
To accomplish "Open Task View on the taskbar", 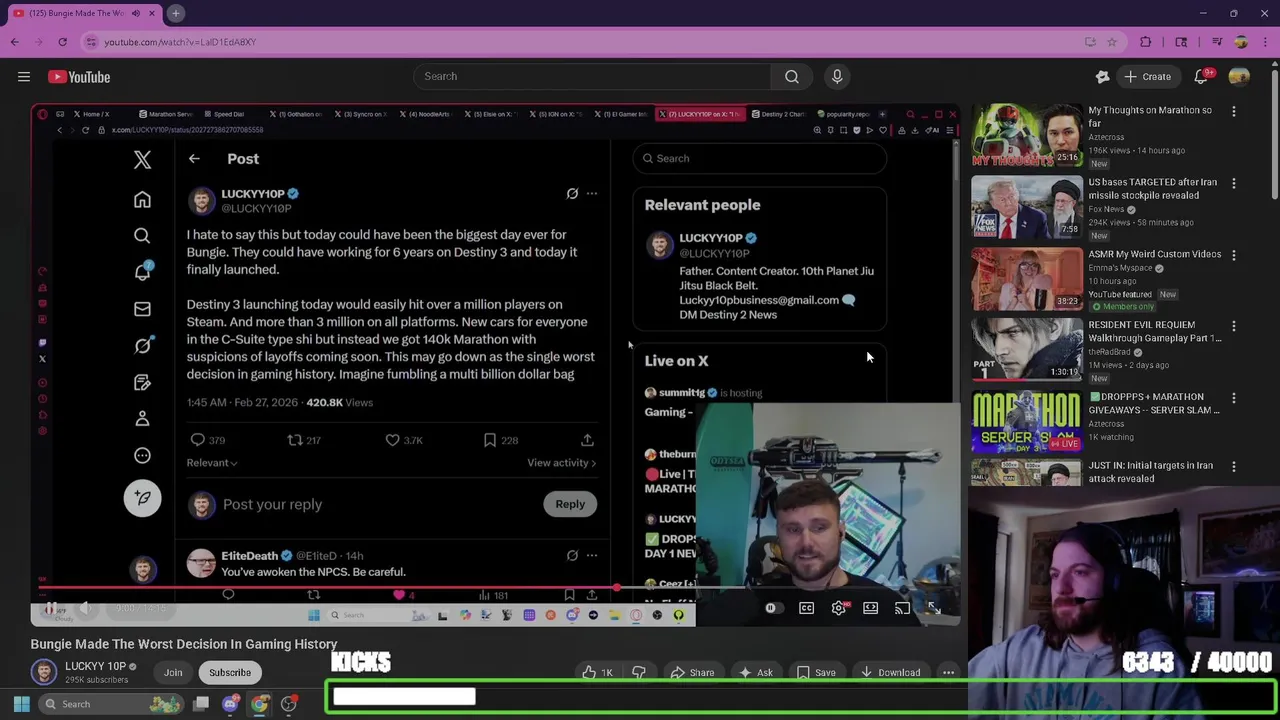I will pyautogui.click(x=201, y=704).
